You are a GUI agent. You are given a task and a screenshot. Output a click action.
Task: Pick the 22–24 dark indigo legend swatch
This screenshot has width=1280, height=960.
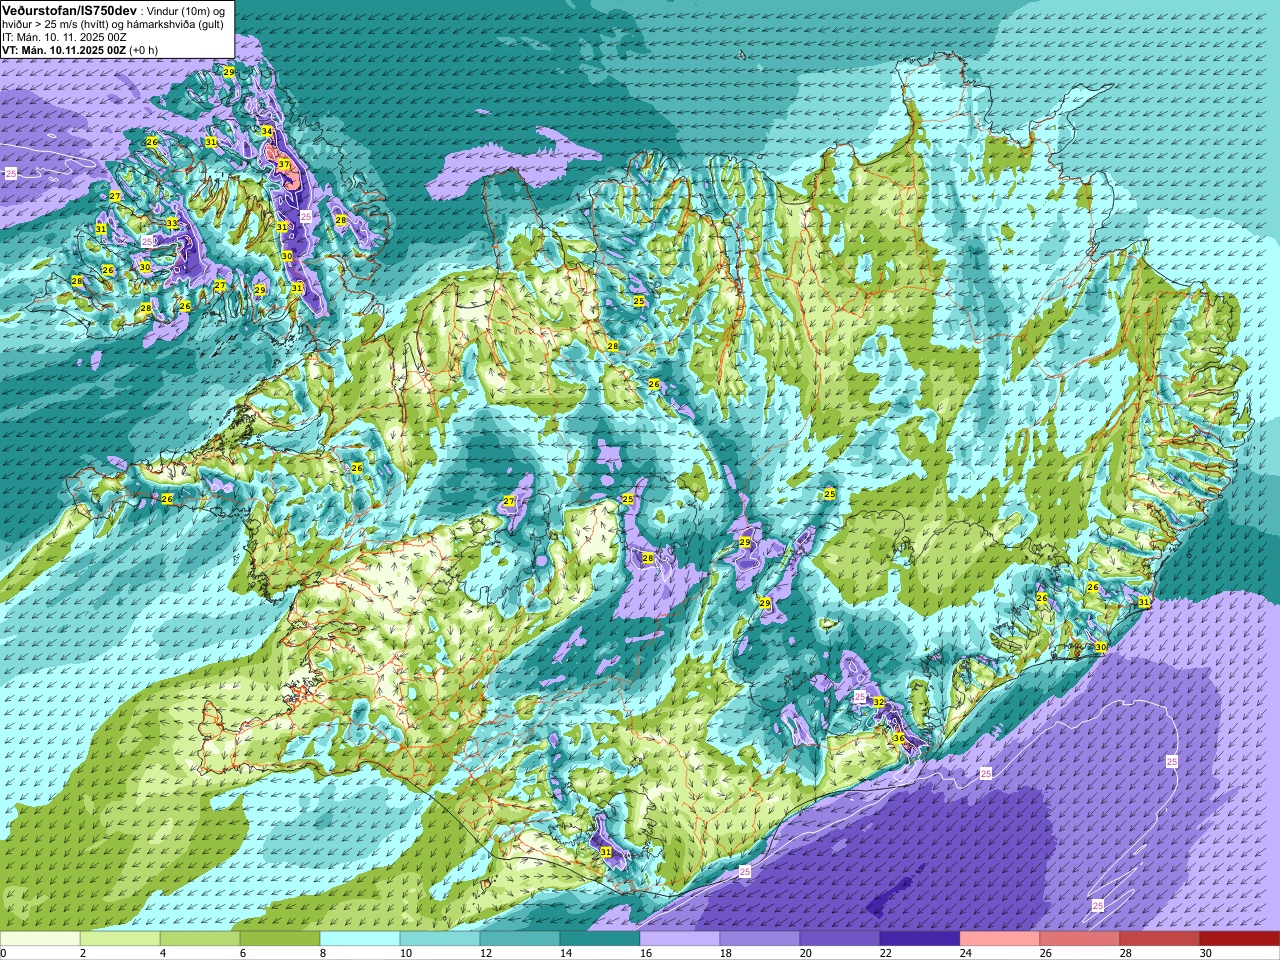click(x=920, y=939)
